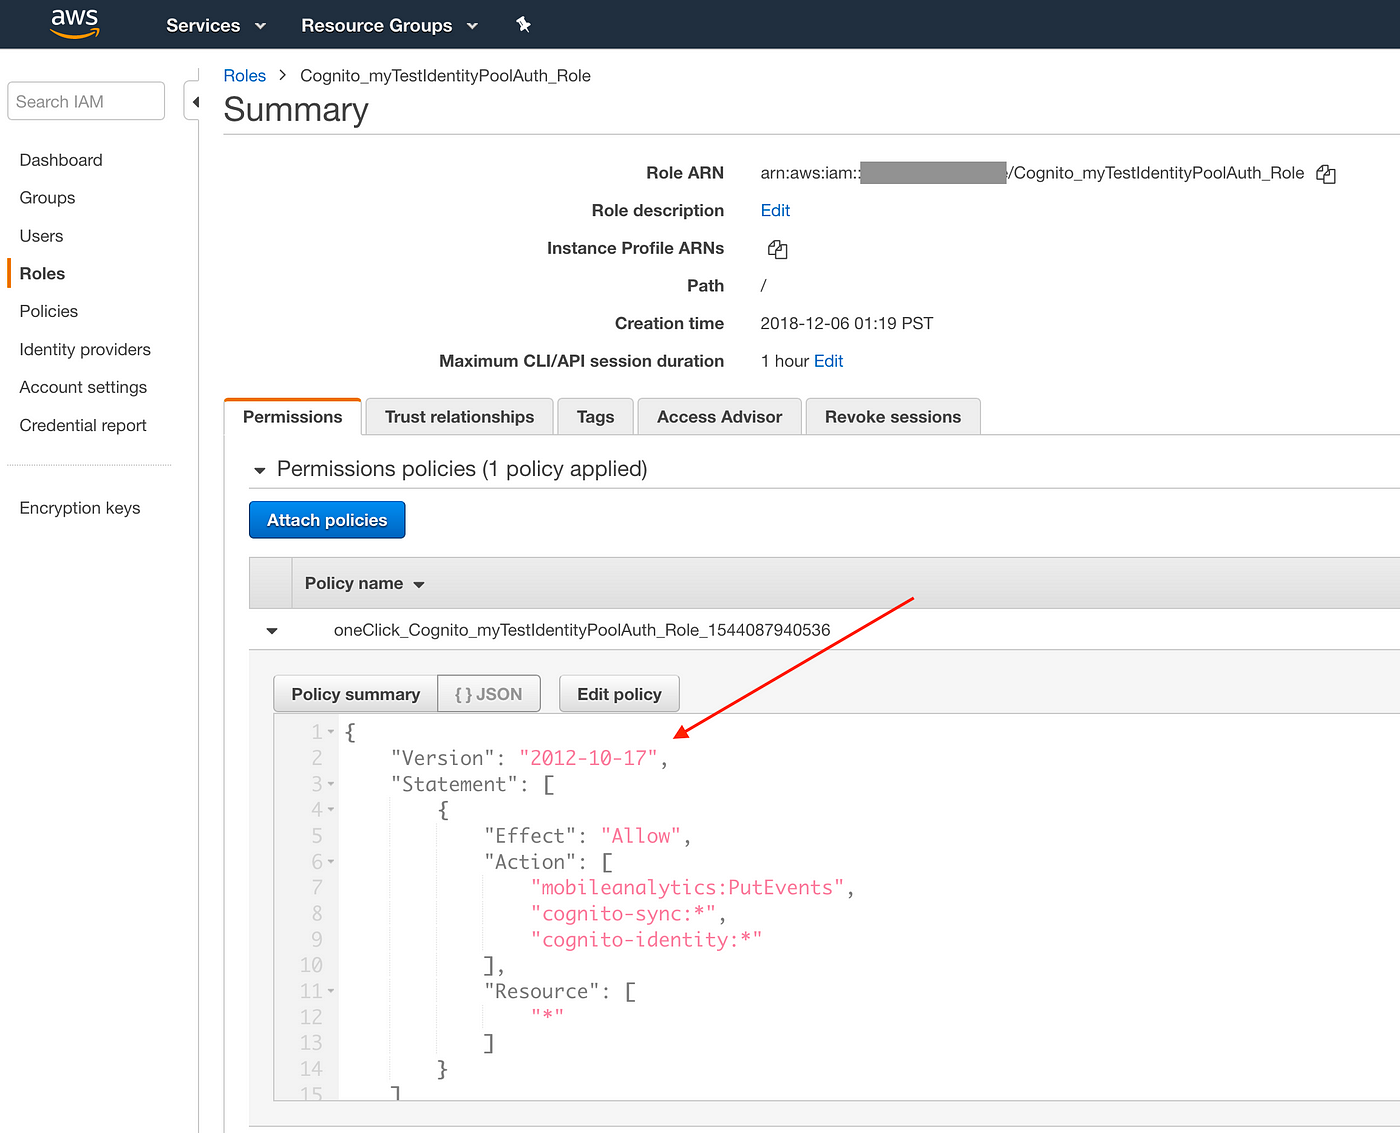Edit the maximum session duration
This screenshot has width=1400, height=1133.
pos(829,362)
